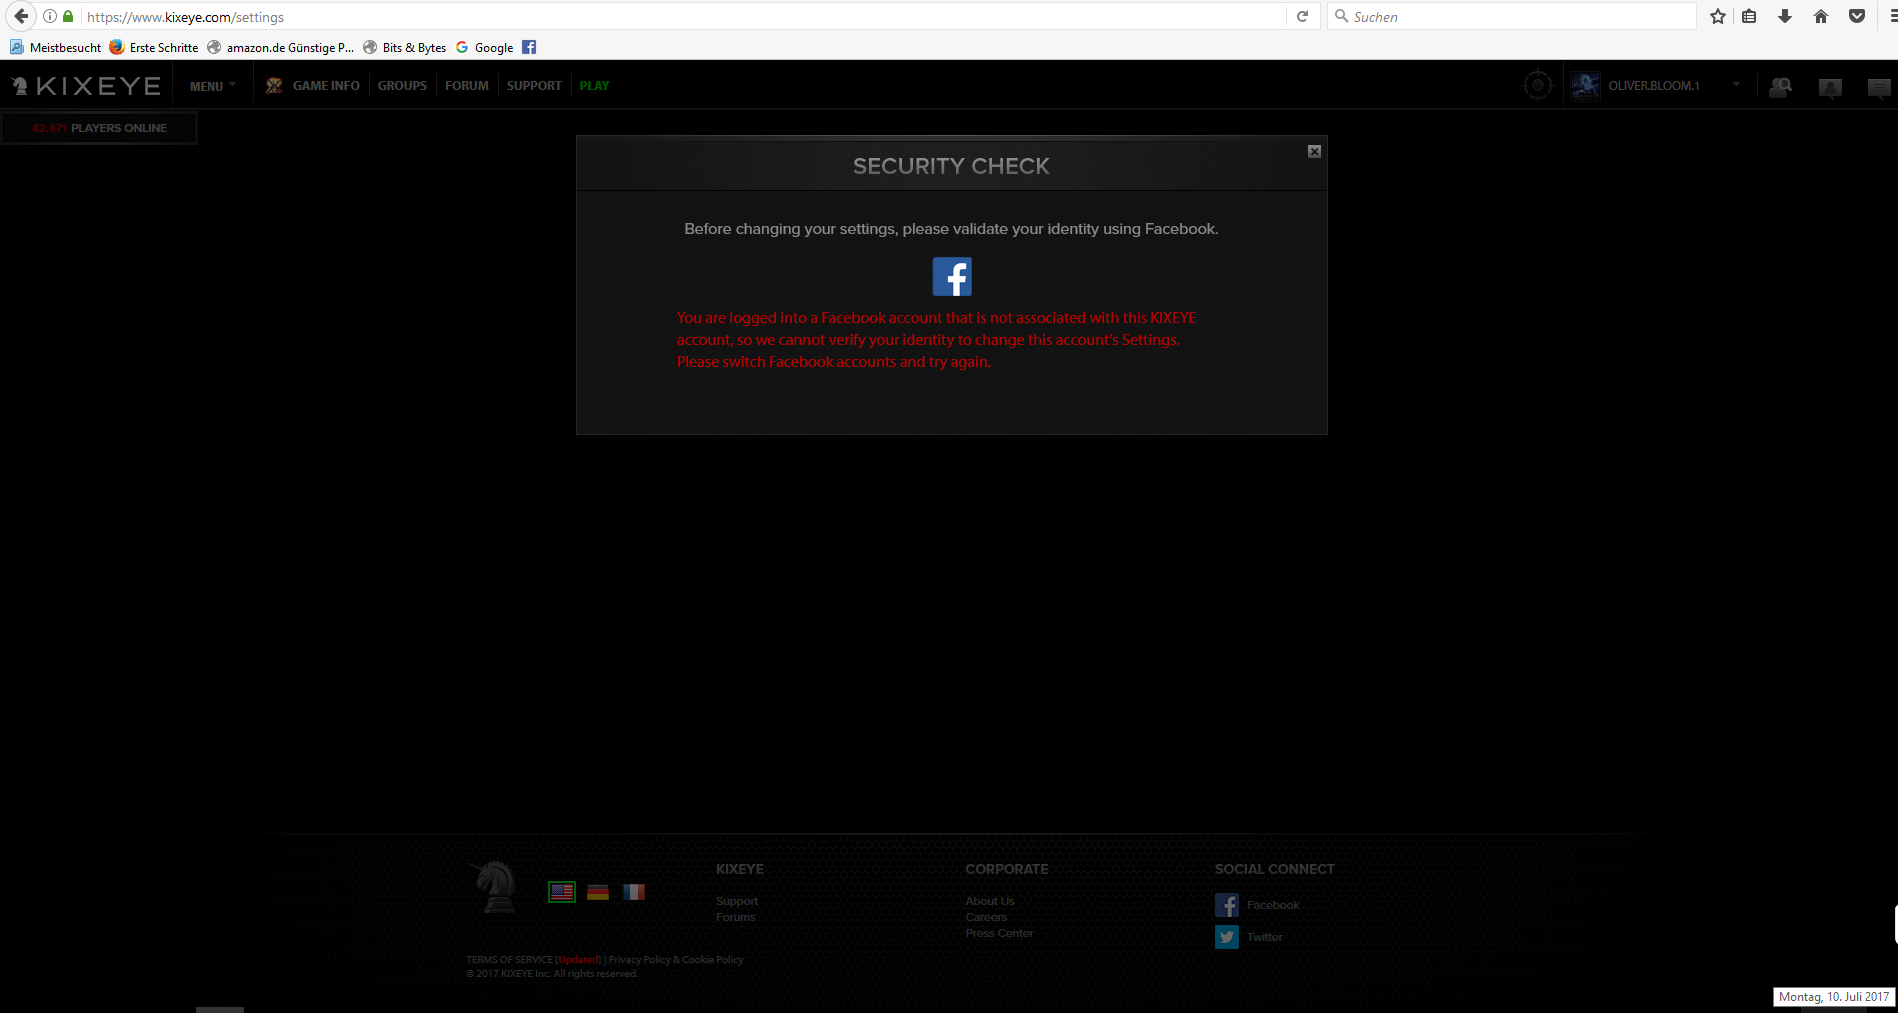Open the GAME INFO menu item

(326, 86)
